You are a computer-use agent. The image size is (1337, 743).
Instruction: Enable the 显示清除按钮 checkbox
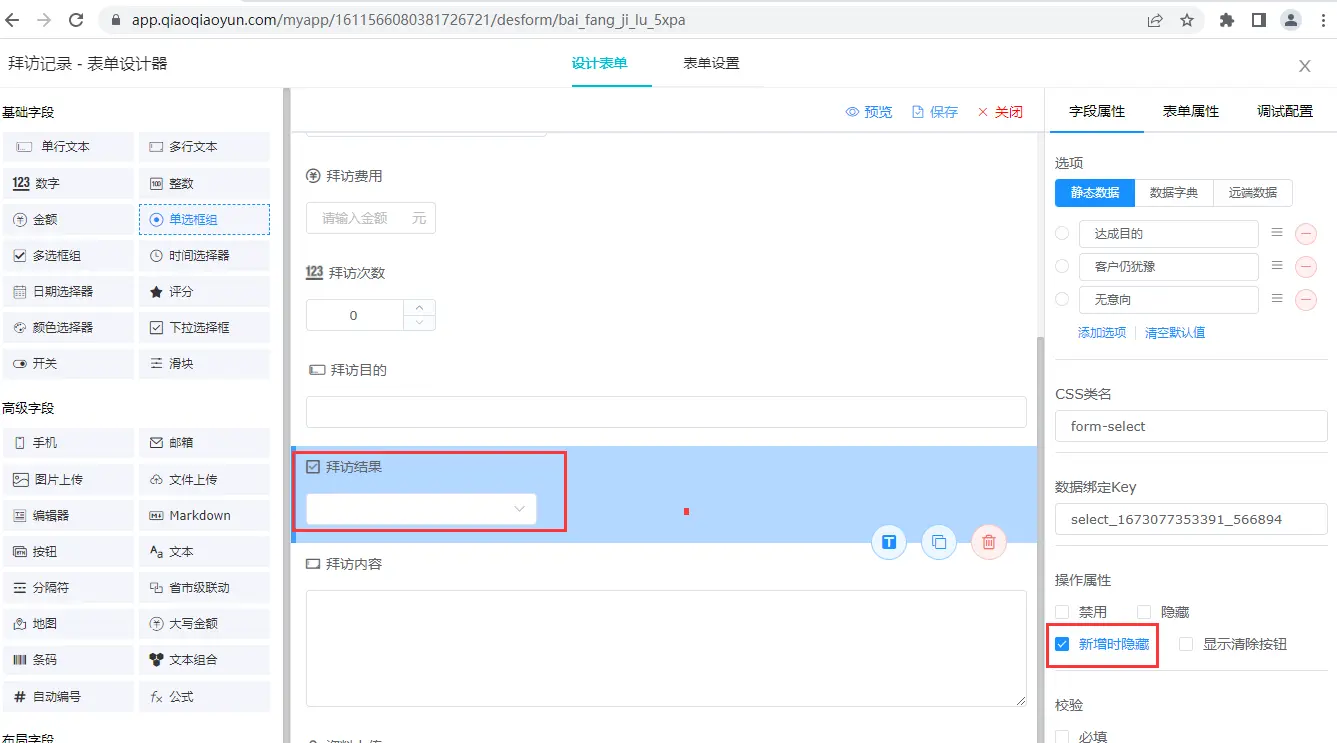click(x=1186, y=644)
